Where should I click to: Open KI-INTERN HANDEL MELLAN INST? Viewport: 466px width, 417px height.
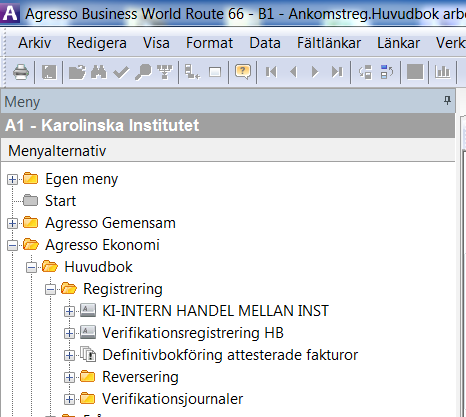pos(215,311)
